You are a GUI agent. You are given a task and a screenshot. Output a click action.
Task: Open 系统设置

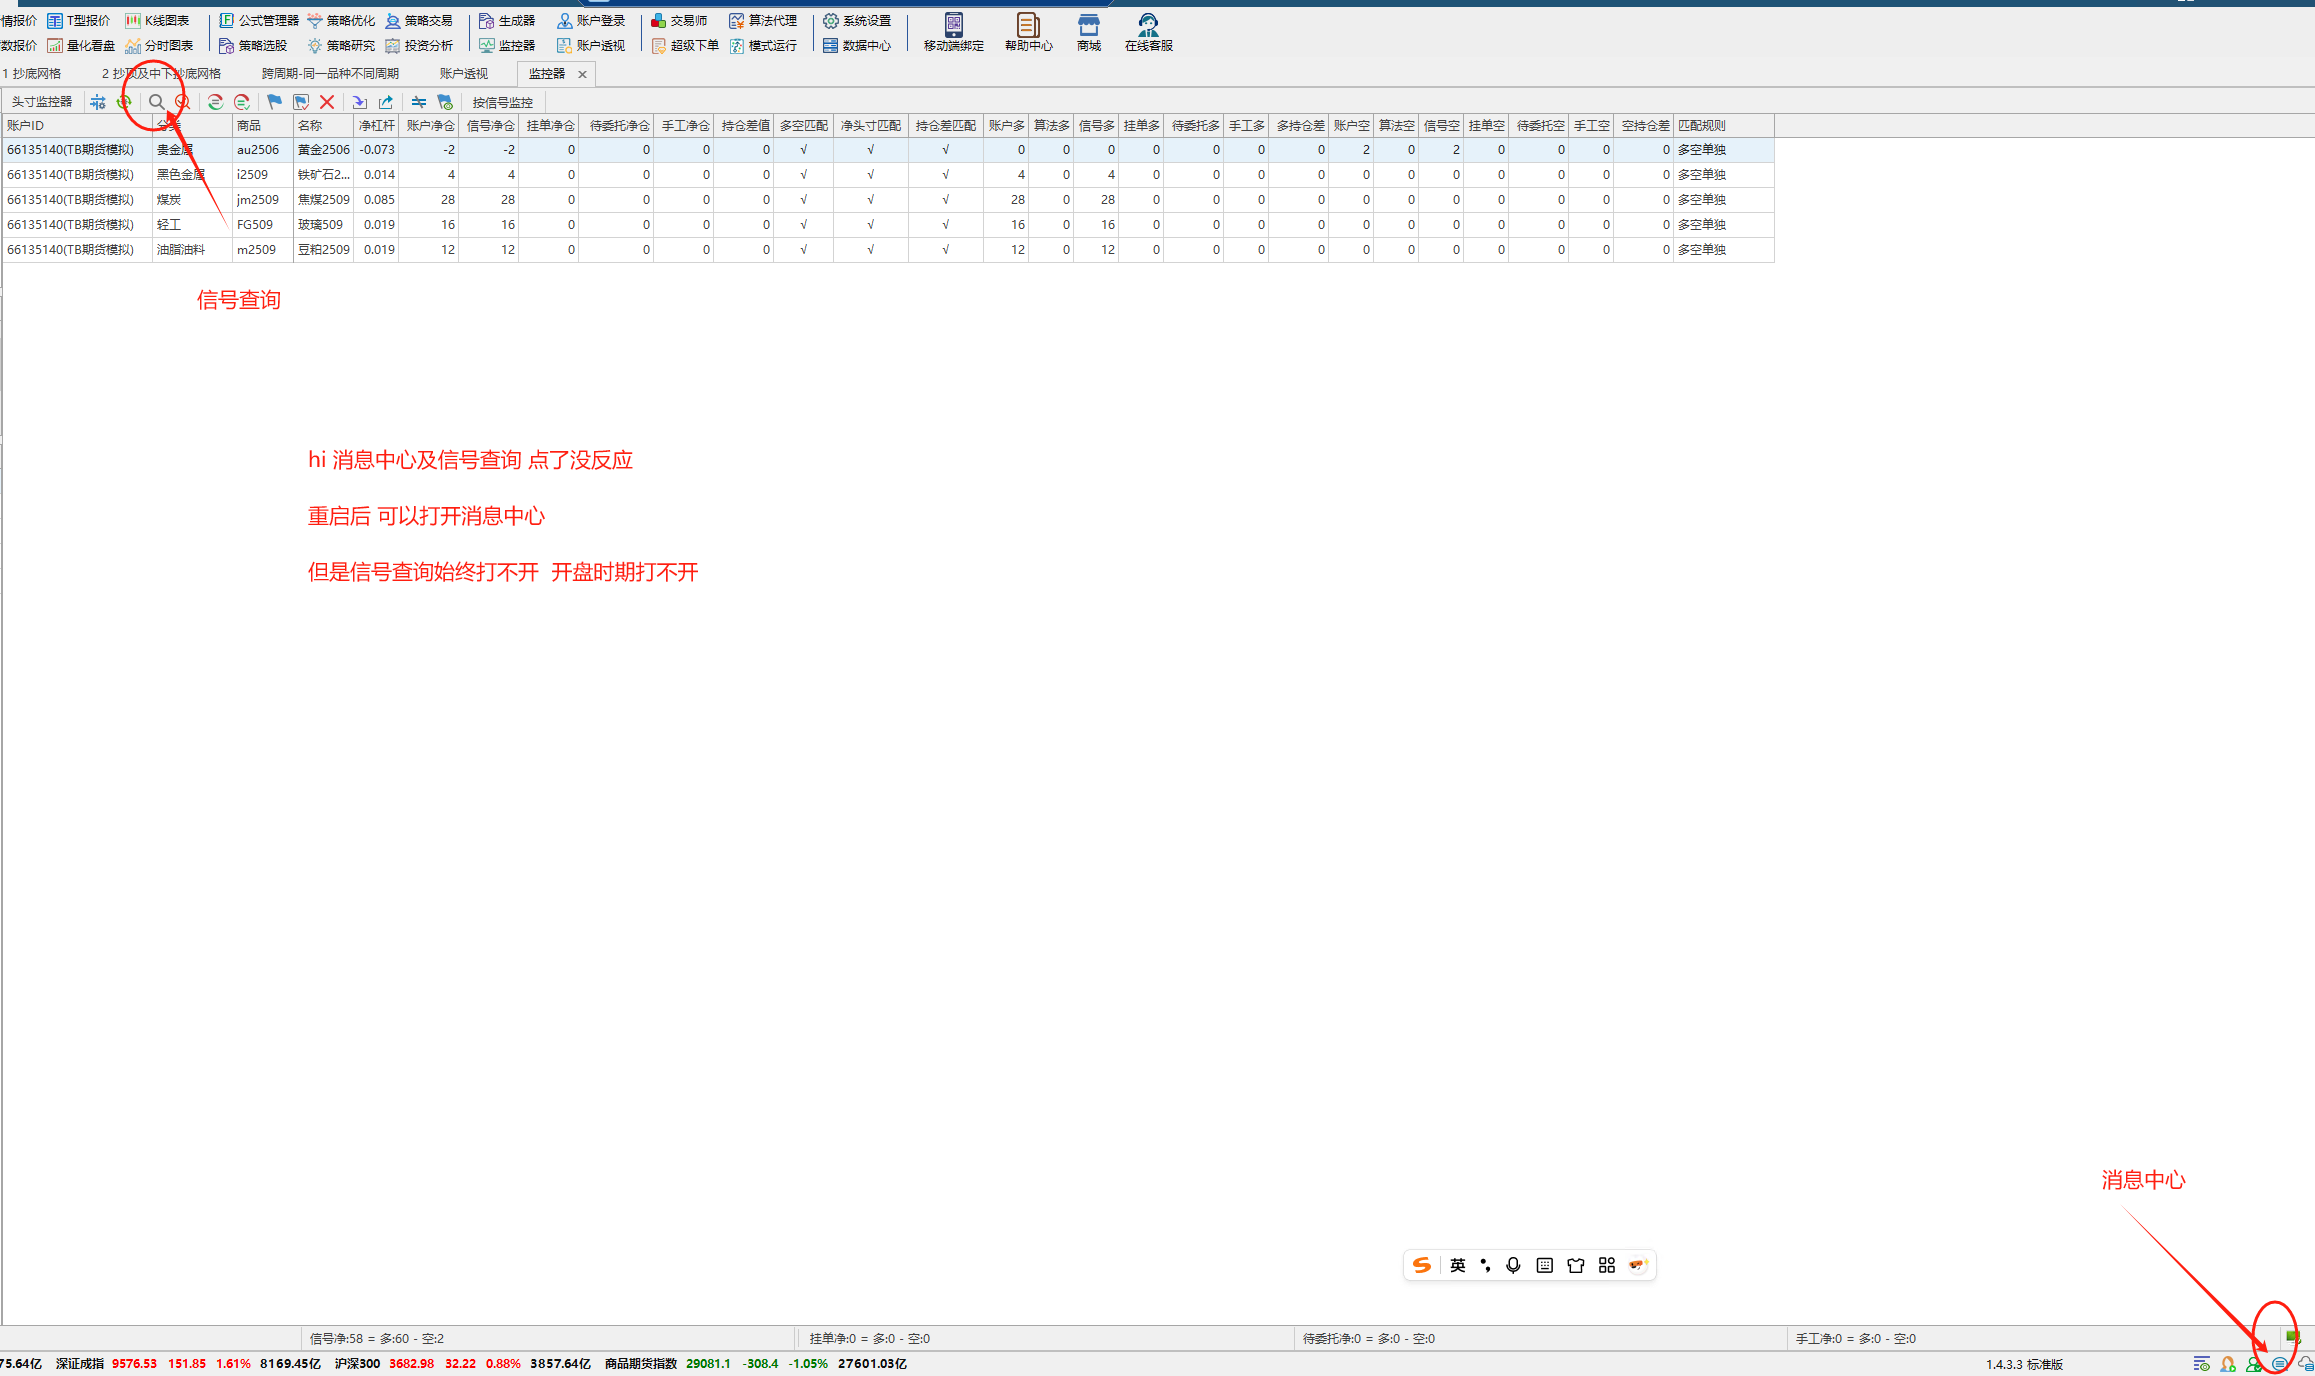click(857, 20)
